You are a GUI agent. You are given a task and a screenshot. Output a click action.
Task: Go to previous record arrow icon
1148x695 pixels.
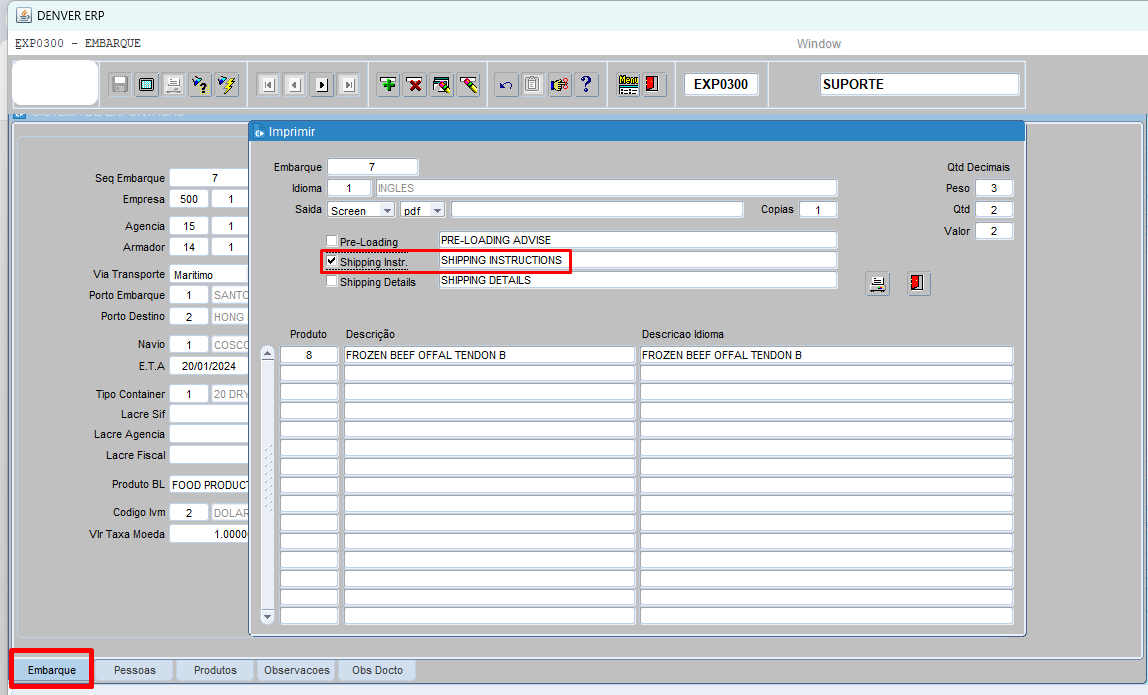295,85
